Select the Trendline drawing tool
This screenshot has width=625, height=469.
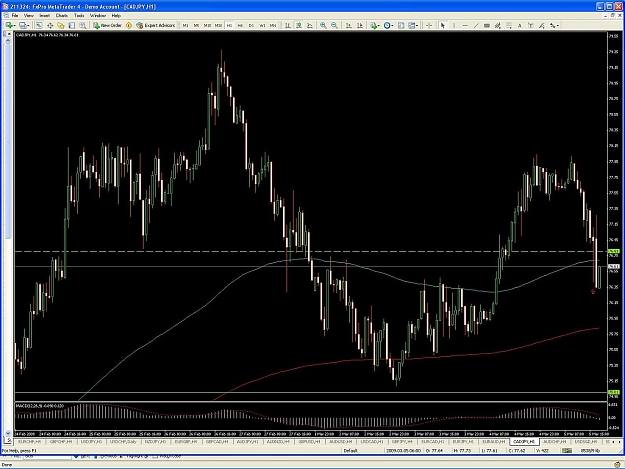pos(476,25)
